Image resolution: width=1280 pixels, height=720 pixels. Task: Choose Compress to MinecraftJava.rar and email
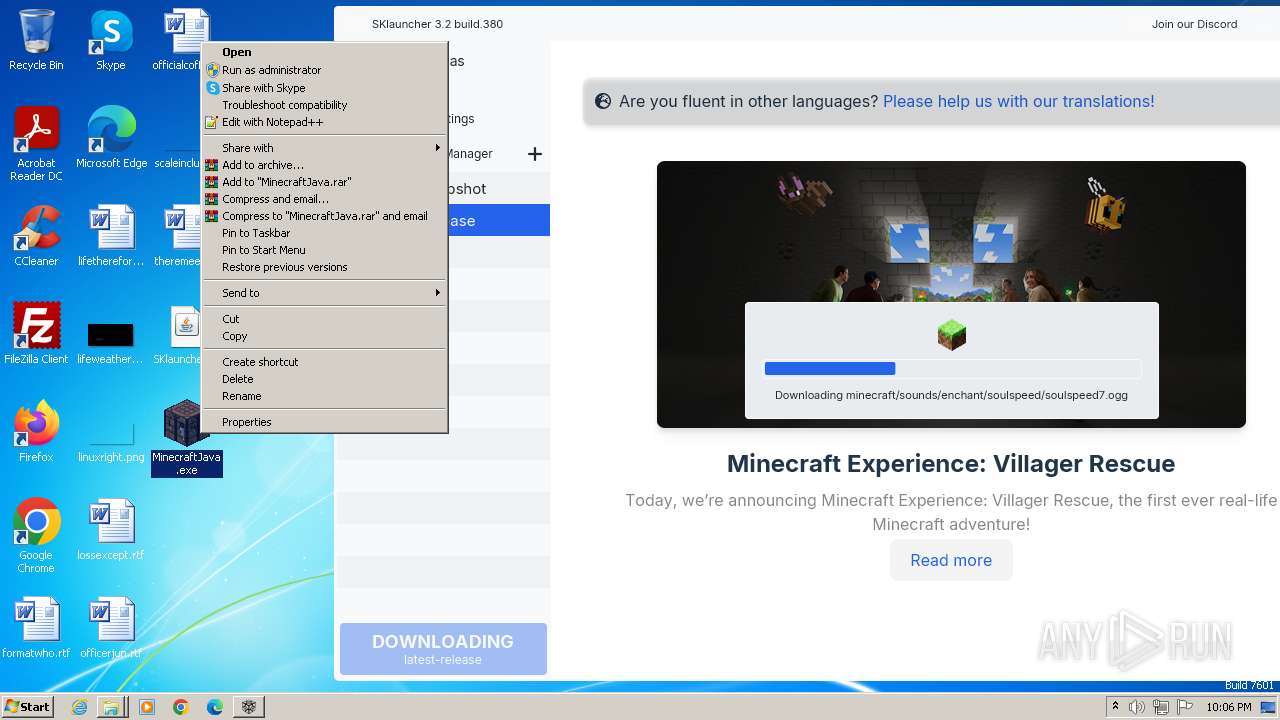(325, 216)
